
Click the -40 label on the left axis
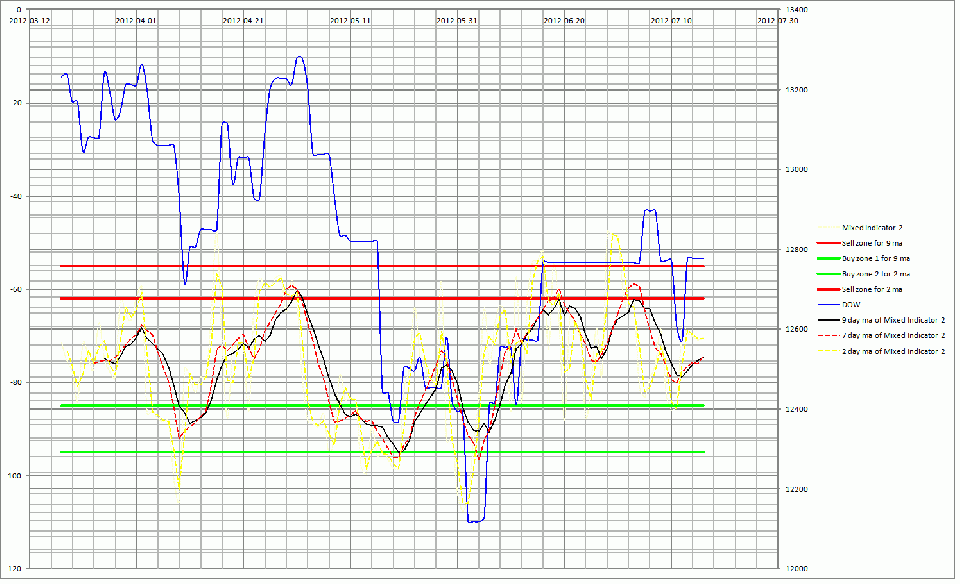[x=16, y=197]
